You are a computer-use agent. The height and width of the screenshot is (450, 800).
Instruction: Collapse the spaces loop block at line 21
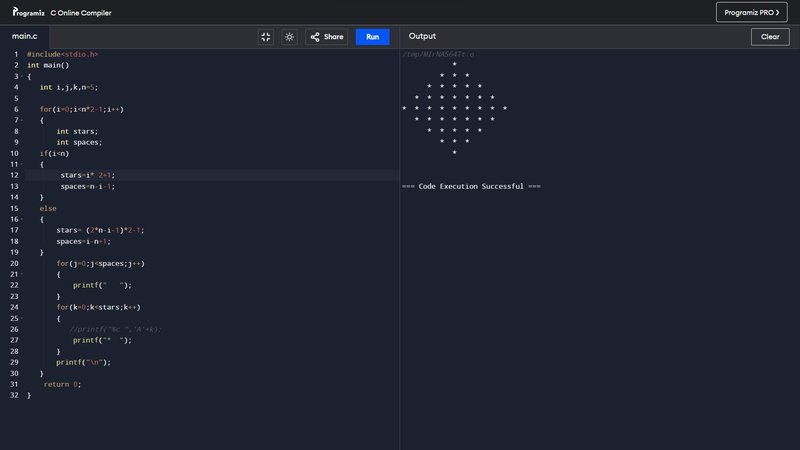[x=22, y=274]
